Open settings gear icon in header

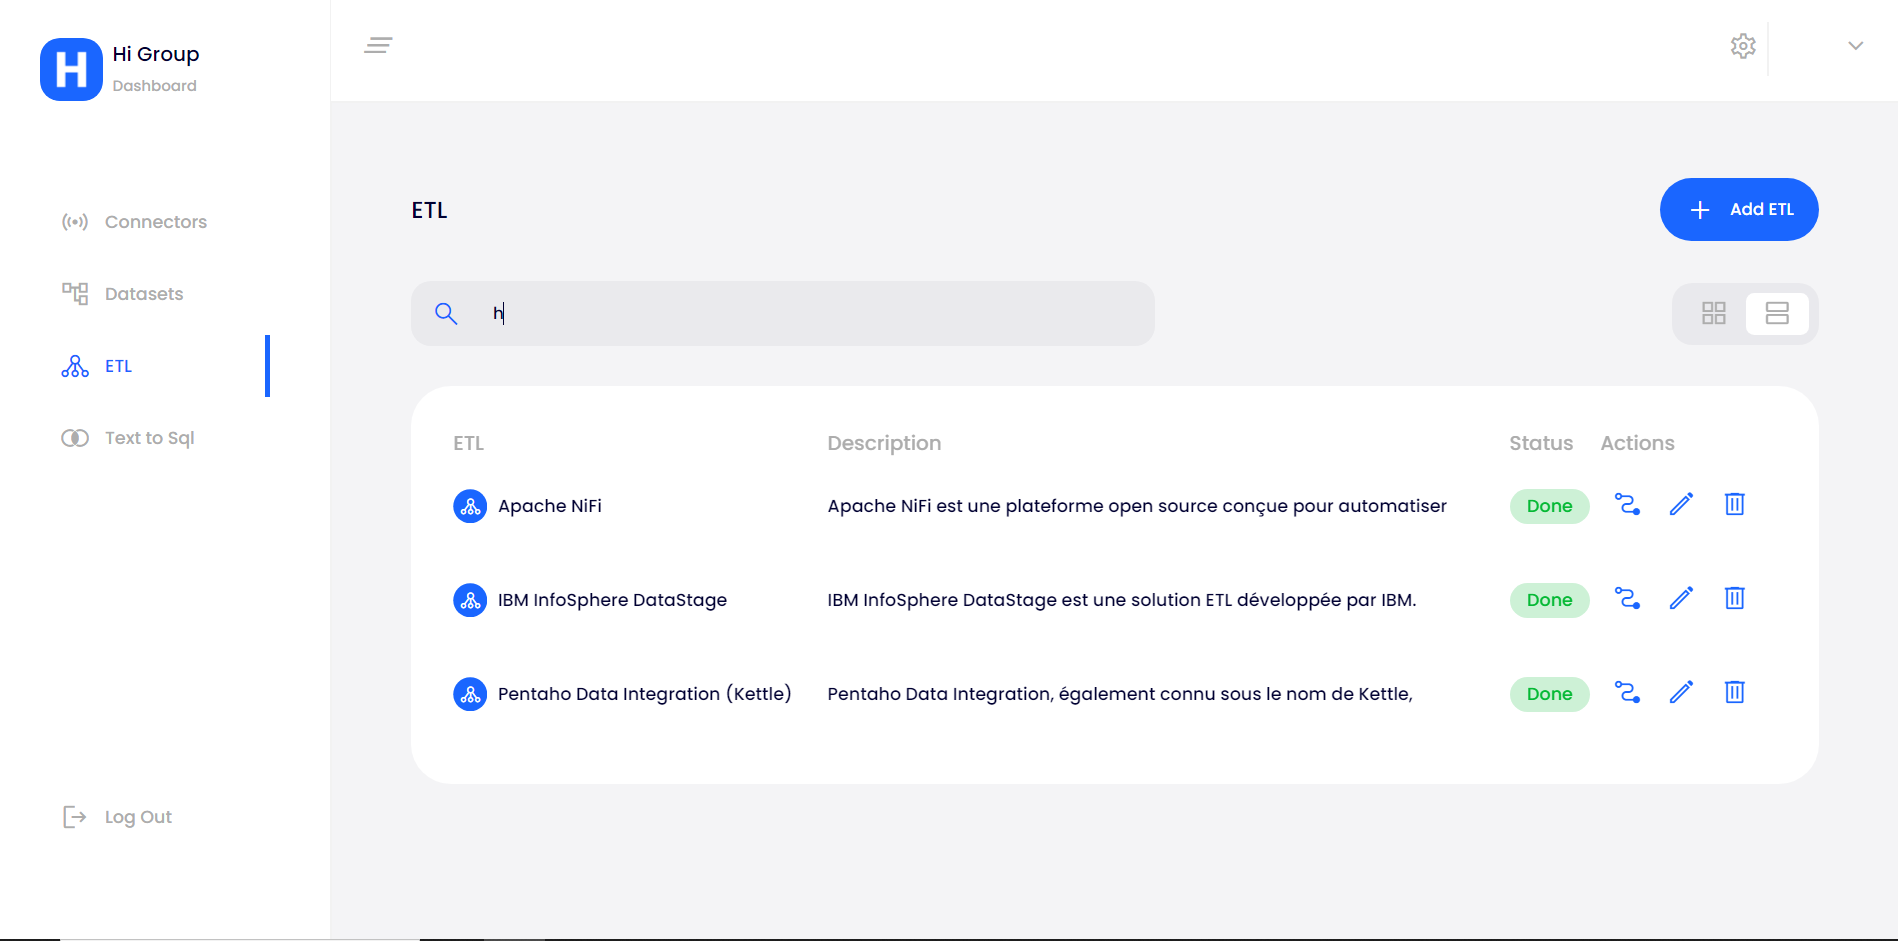(1743, 46)
